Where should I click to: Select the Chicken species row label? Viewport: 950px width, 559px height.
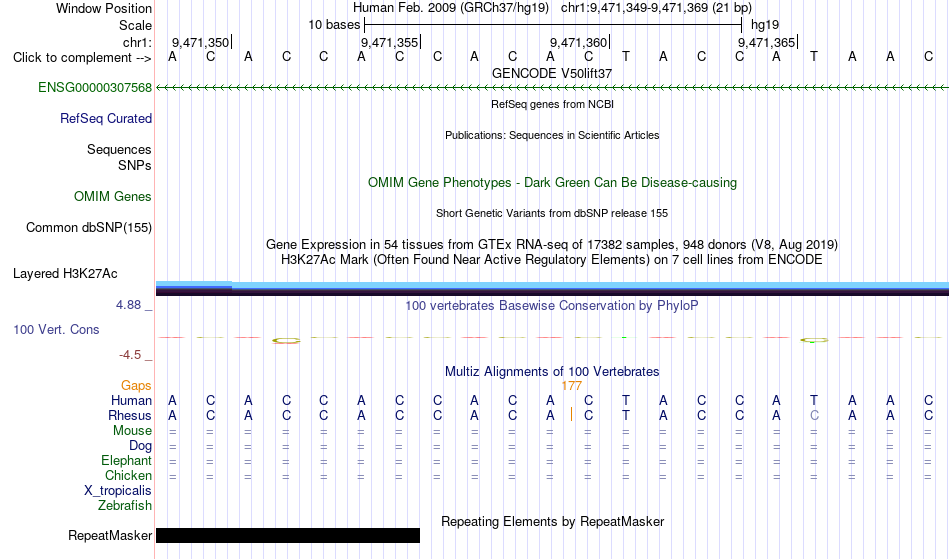click(128, 475)
